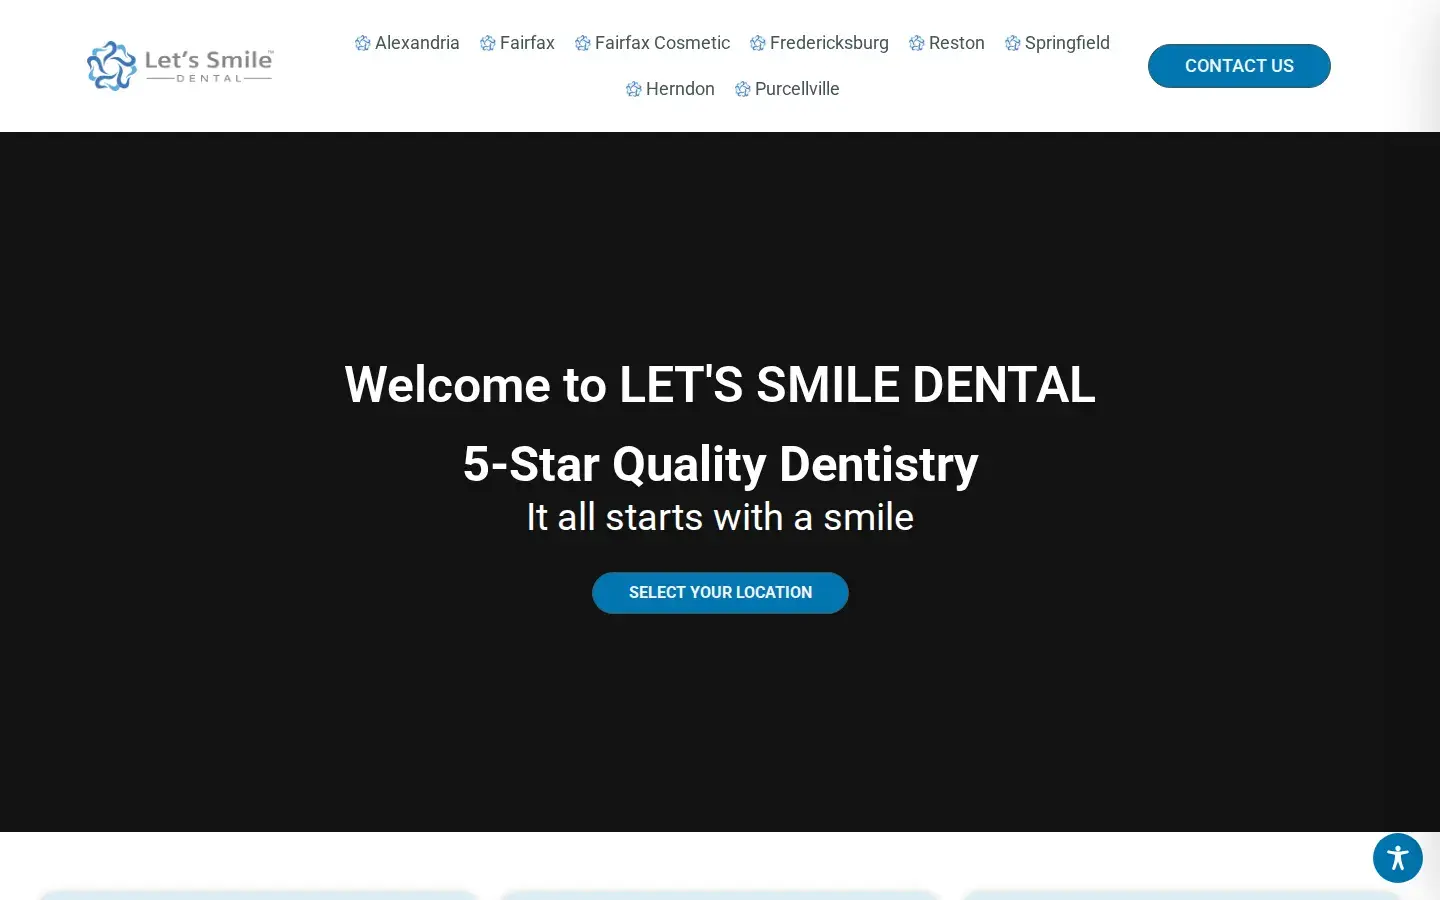Click the icon beside Purcellville
1440x900 pixels.
point(743,89)
